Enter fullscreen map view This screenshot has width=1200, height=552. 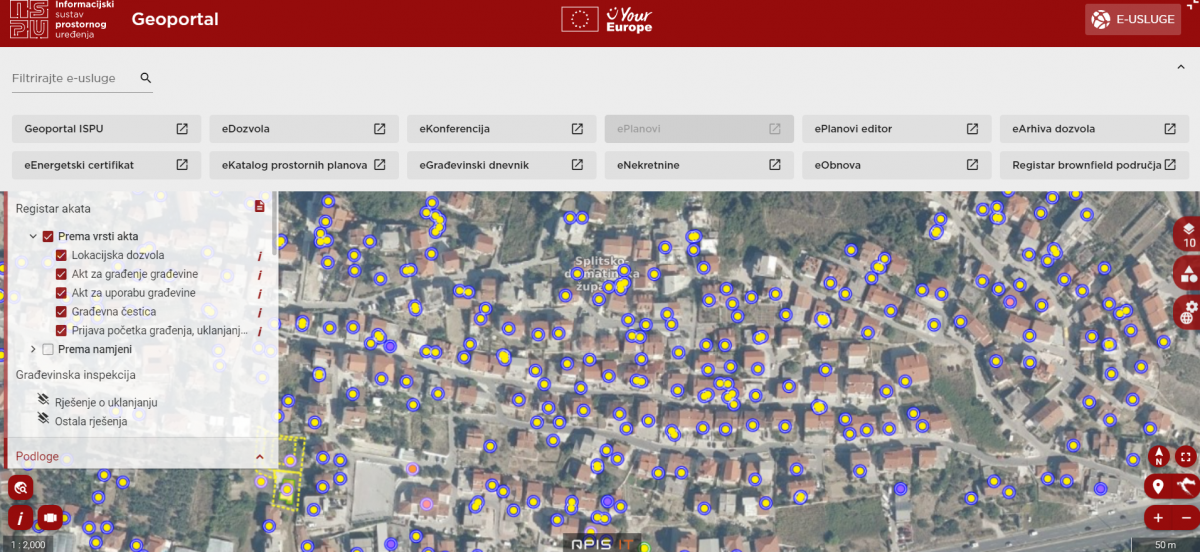[x=1186, y=457]
